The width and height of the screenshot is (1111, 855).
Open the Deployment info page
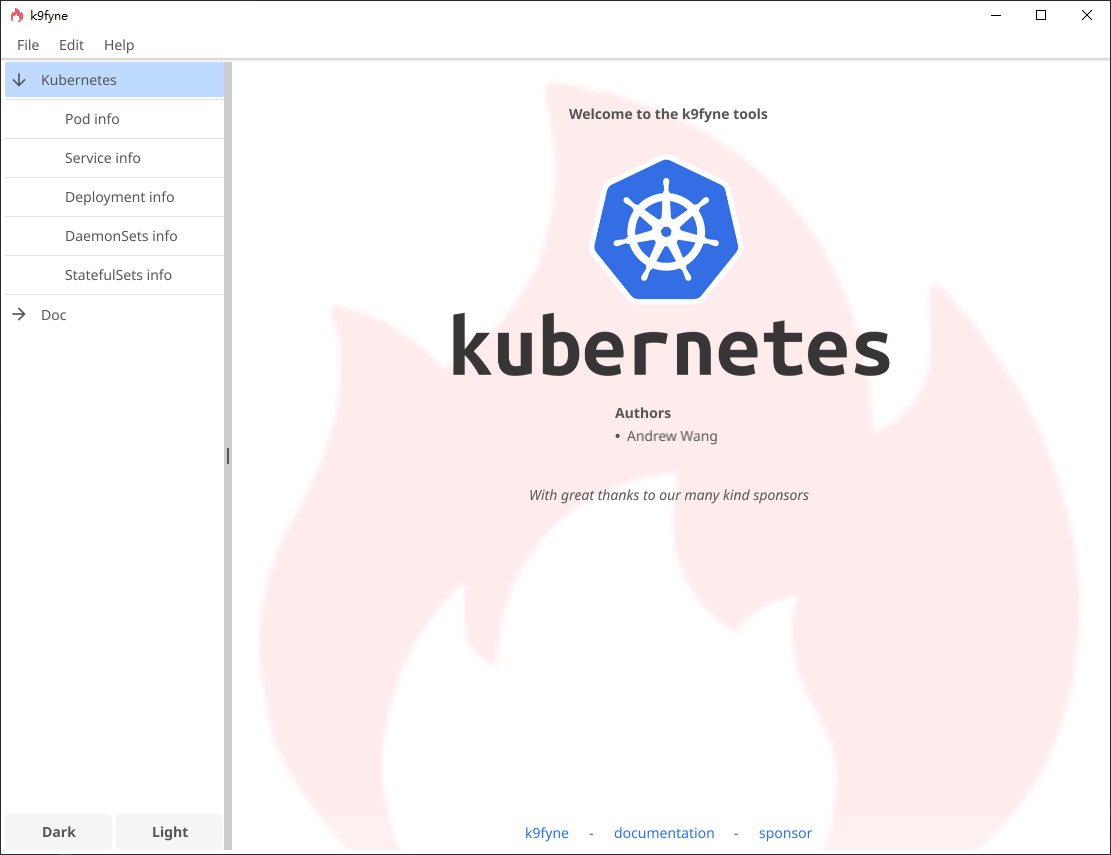pos(114,197)
